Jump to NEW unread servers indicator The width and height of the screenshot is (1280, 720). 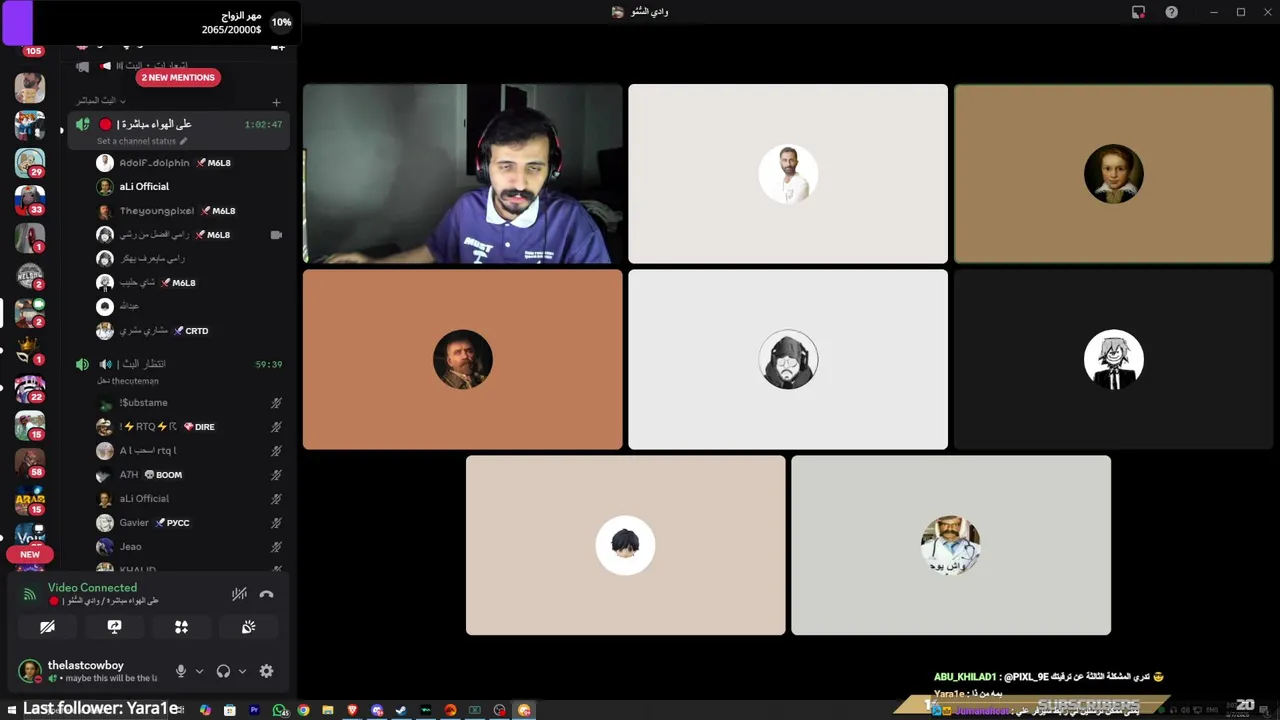pyautogui.click(x=30, y=554)
